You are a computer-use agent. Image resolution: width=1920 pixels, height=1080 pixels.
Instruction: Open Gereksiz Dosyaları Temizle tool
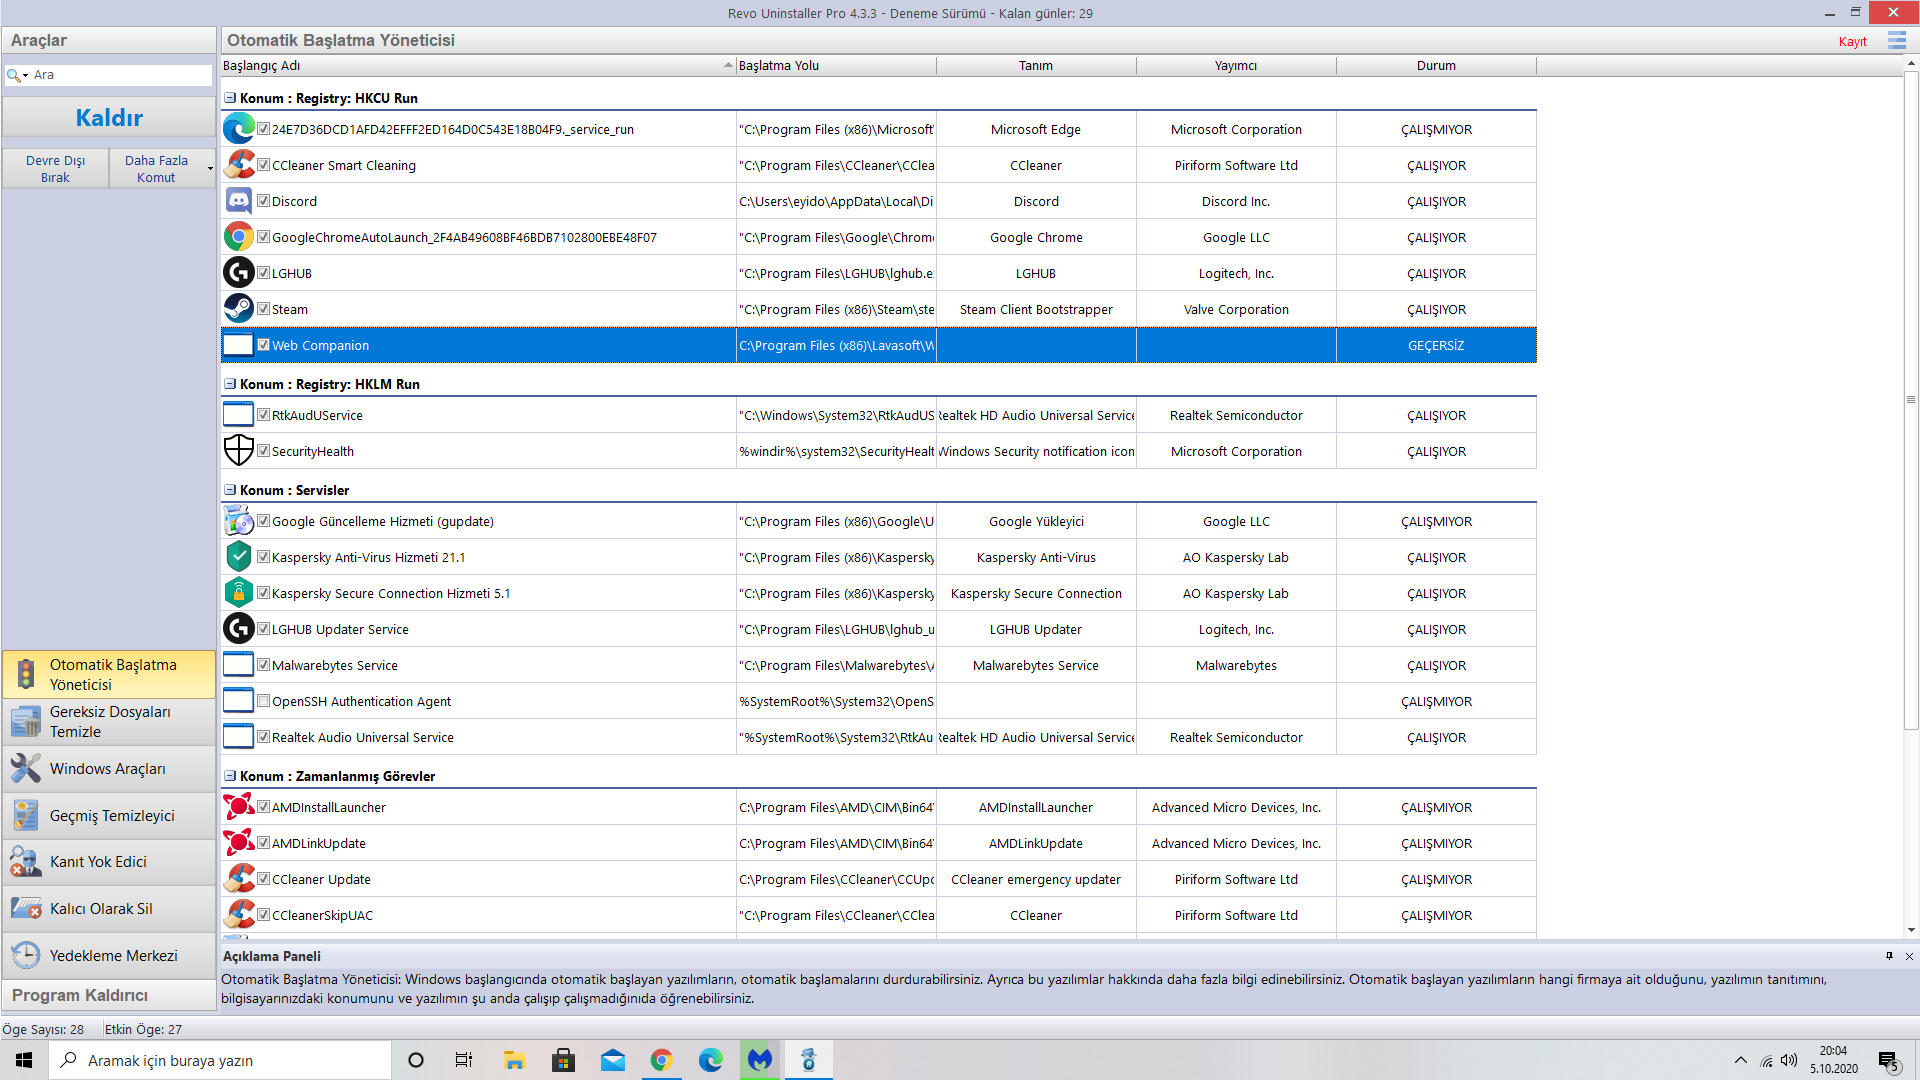coord(108,721)
